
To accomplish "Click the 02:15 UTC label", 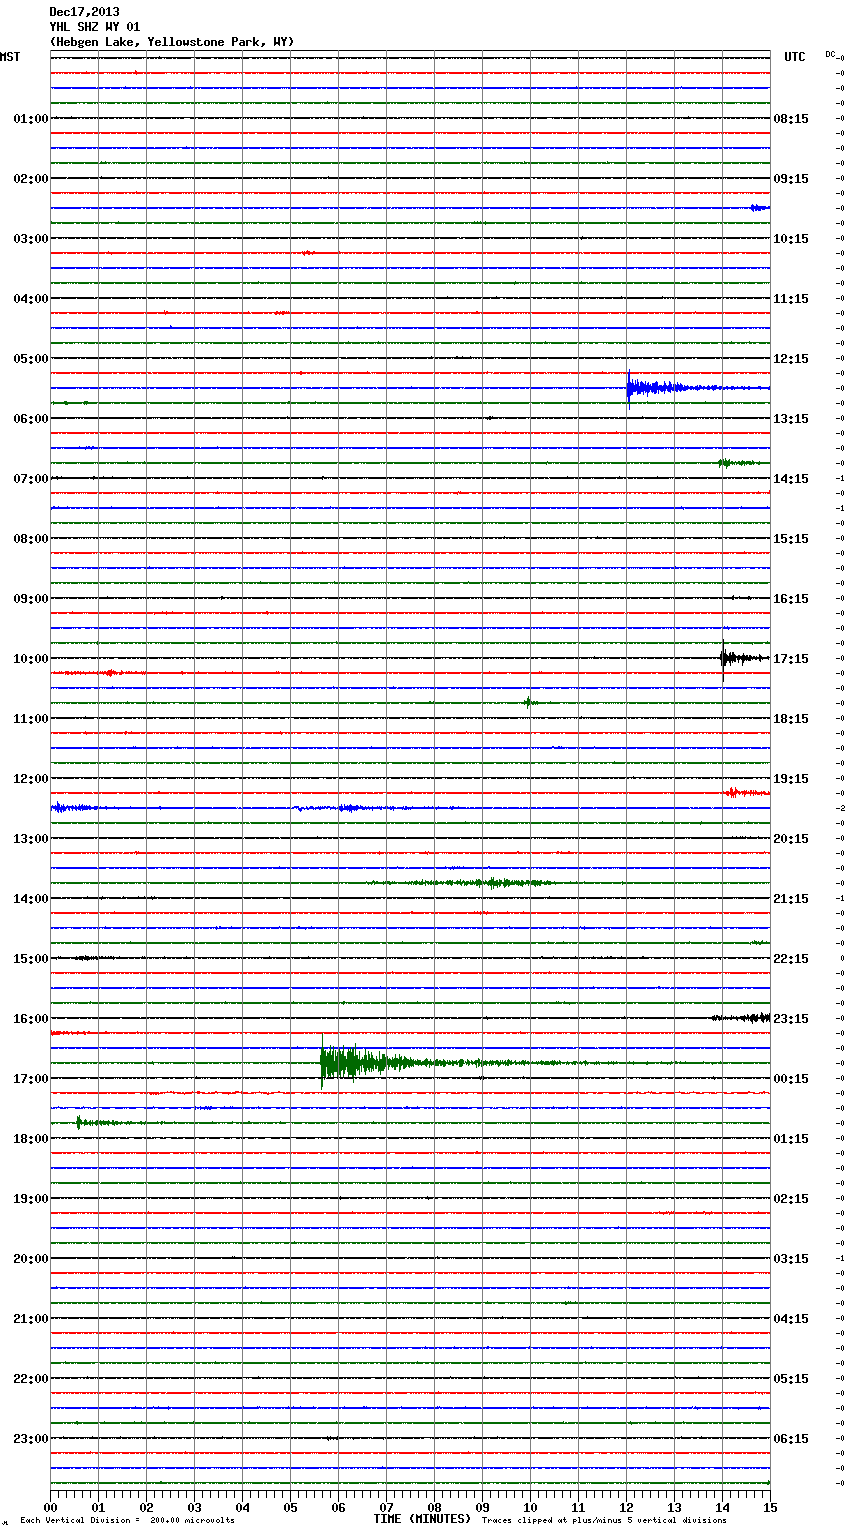I will pos(791,1199).
